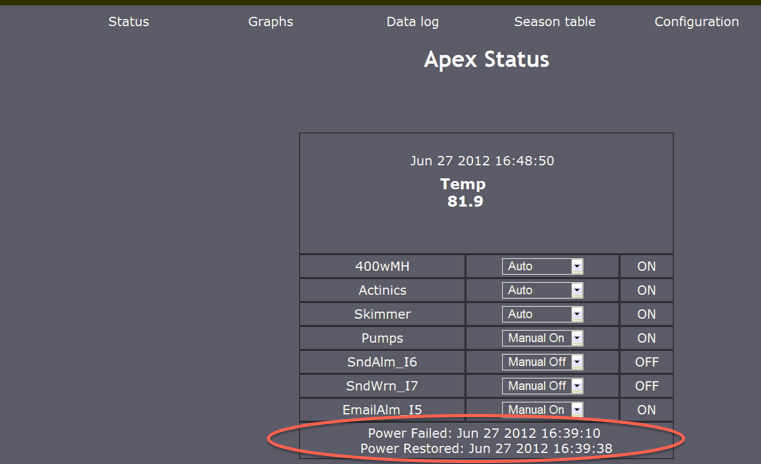Click the Jun 27 2012 16:48:50 timestamp
Image resolution: width=761 pixels, height=464 pixels.
pos(482,160)
